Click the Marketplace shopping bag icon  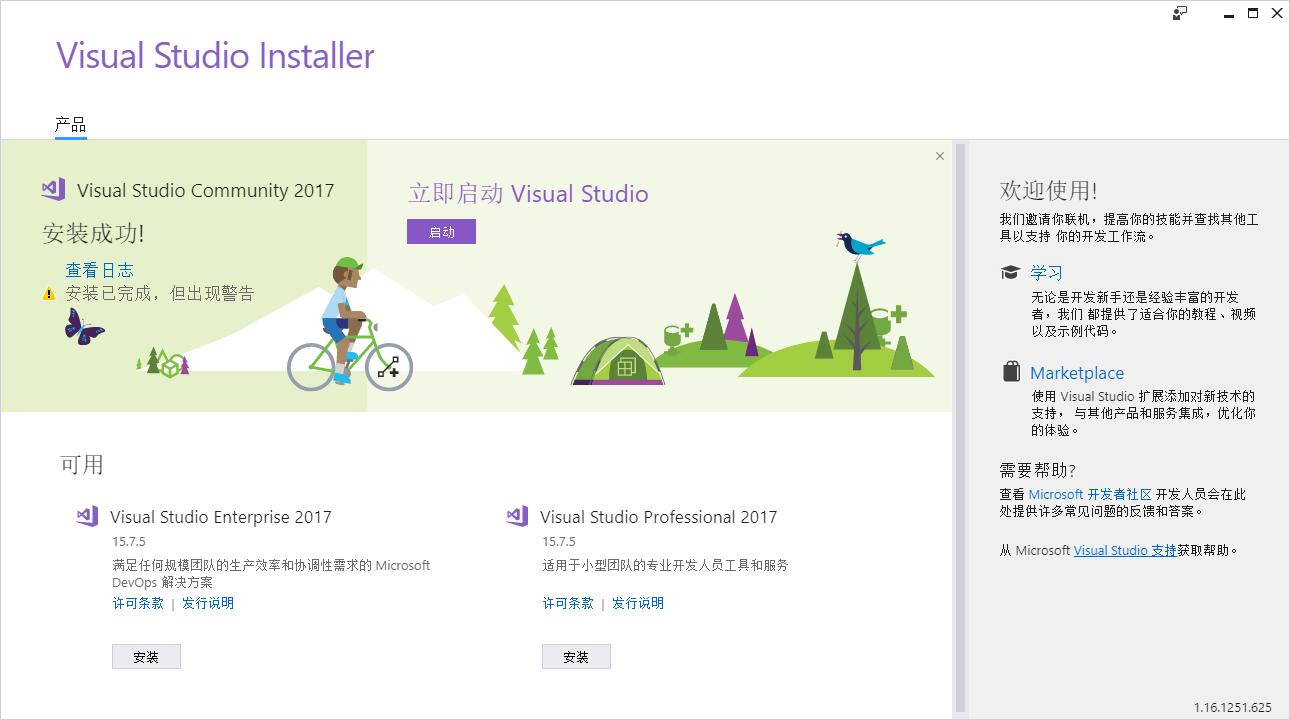click(x=1011, y=372)
